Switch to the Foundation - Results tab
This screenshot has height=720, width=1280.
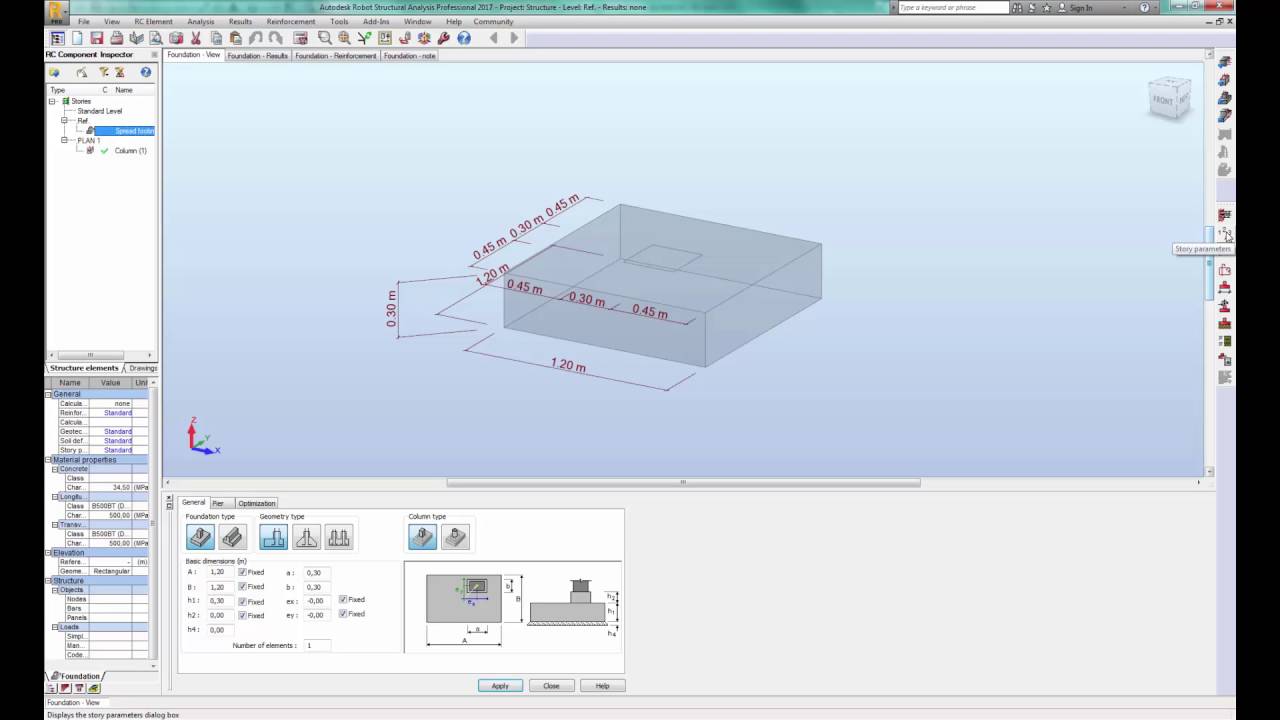(x=257, y=56)
